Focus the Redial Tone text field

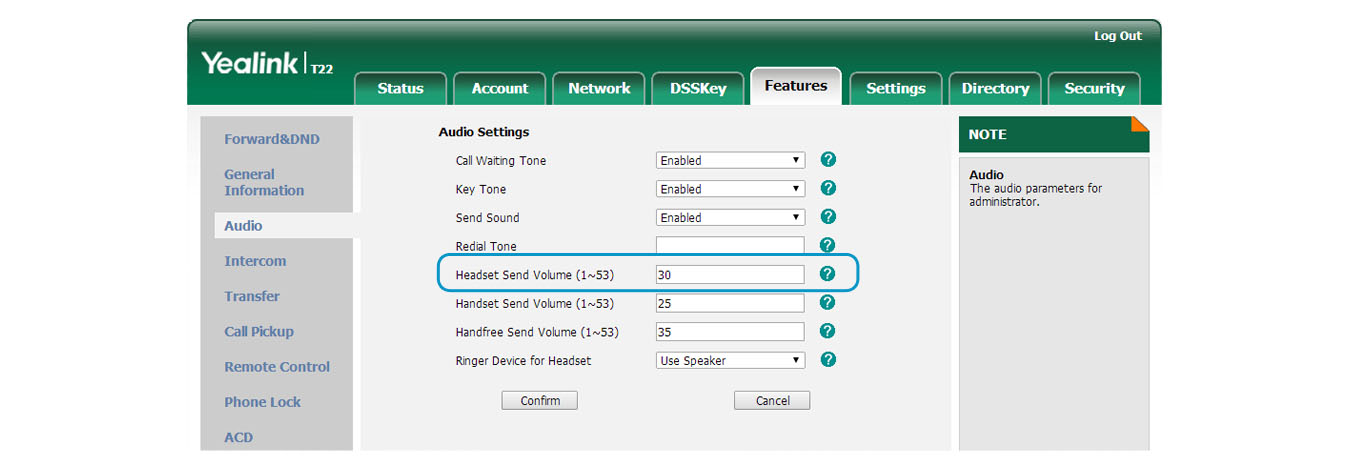[x=730, y=246]
